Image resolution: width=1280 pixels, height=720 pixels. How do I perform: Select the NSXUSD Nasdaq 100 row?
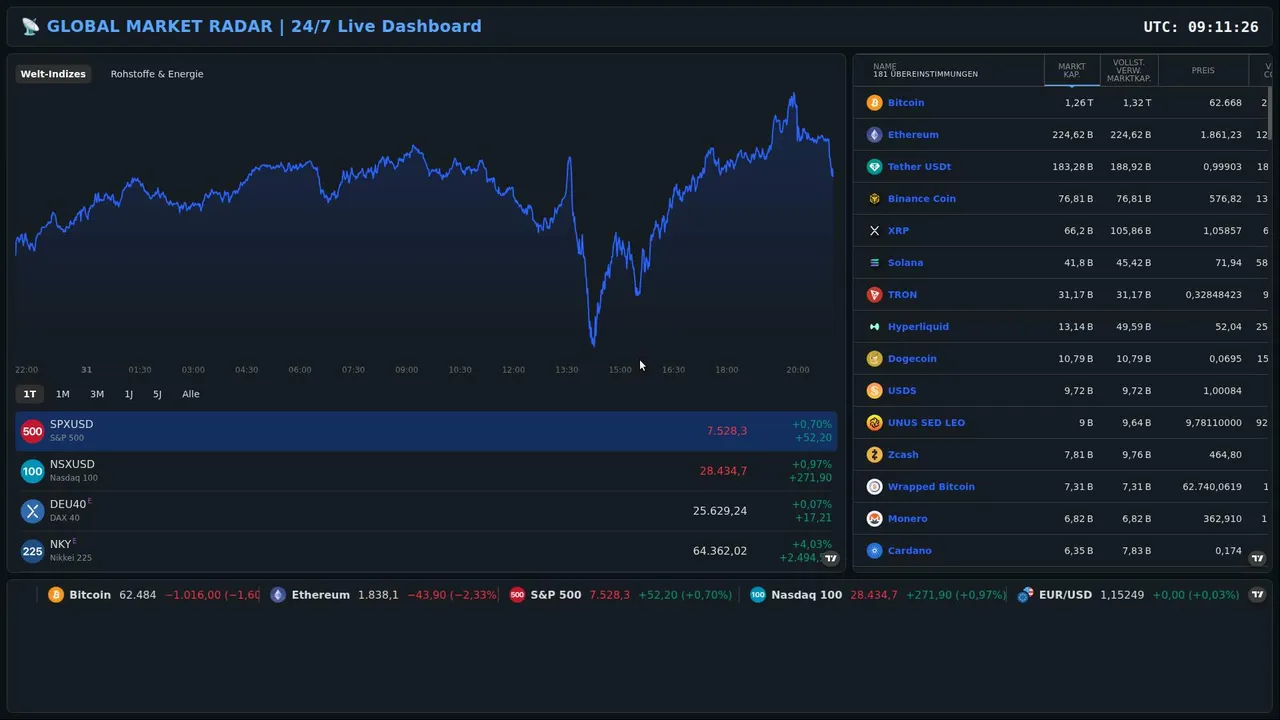pos(426,471)
